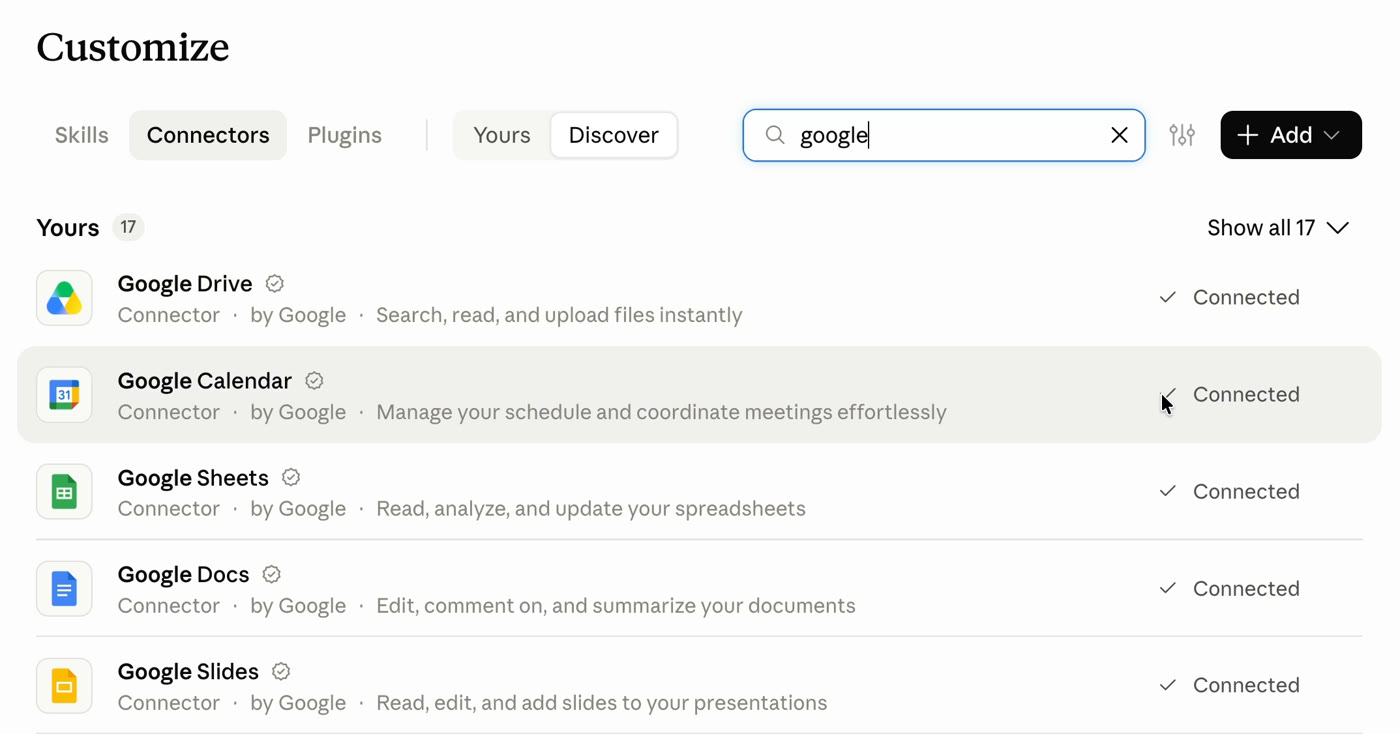Switch to the Yours view toggle
This screenshot has height=734, width=1400.
[x=502, y=135]
